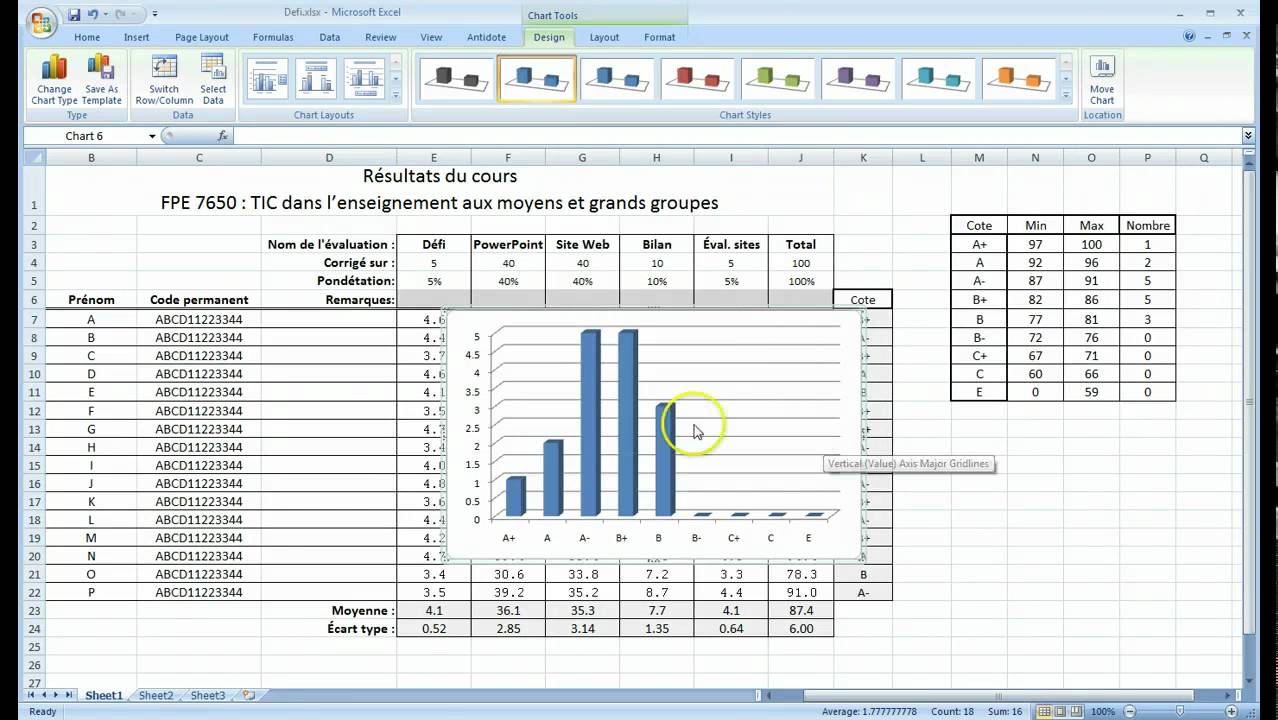Open the Undo history dropdown arrow

pos(106,15)
